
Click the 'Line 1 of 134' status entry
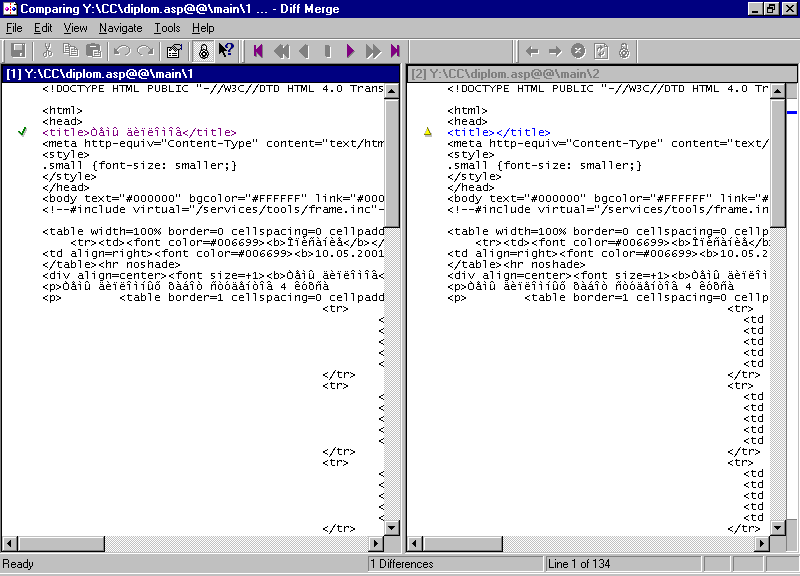click(x=622, y=564)
